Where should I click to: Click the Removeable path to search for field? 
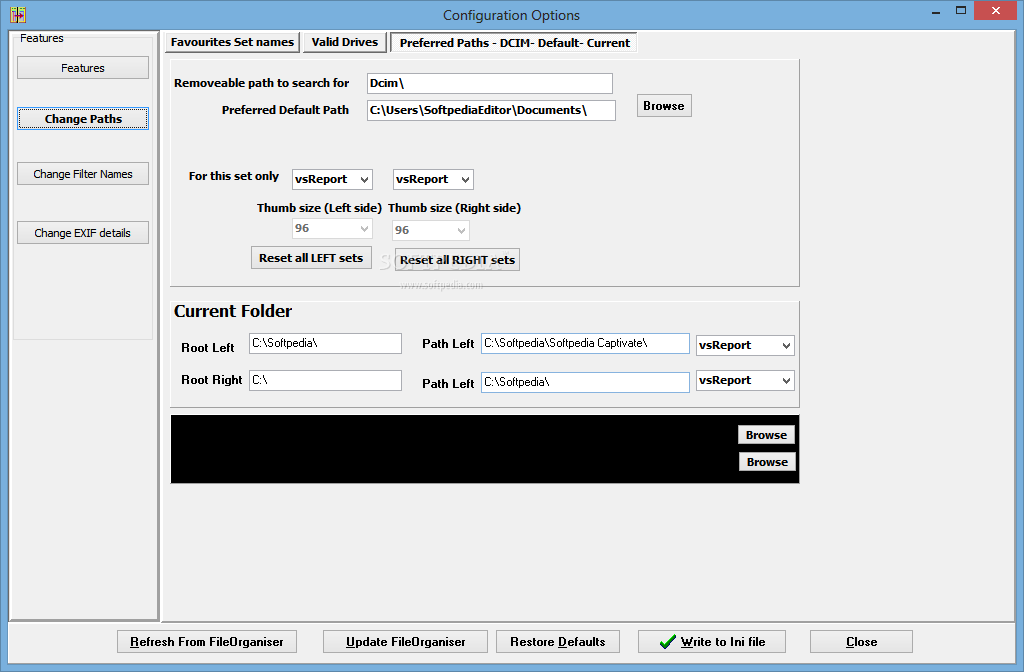pos(490,83)
